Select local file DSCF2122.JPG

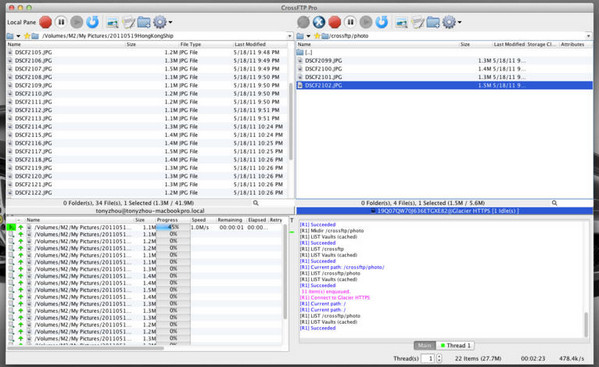(x=147, y=192)
